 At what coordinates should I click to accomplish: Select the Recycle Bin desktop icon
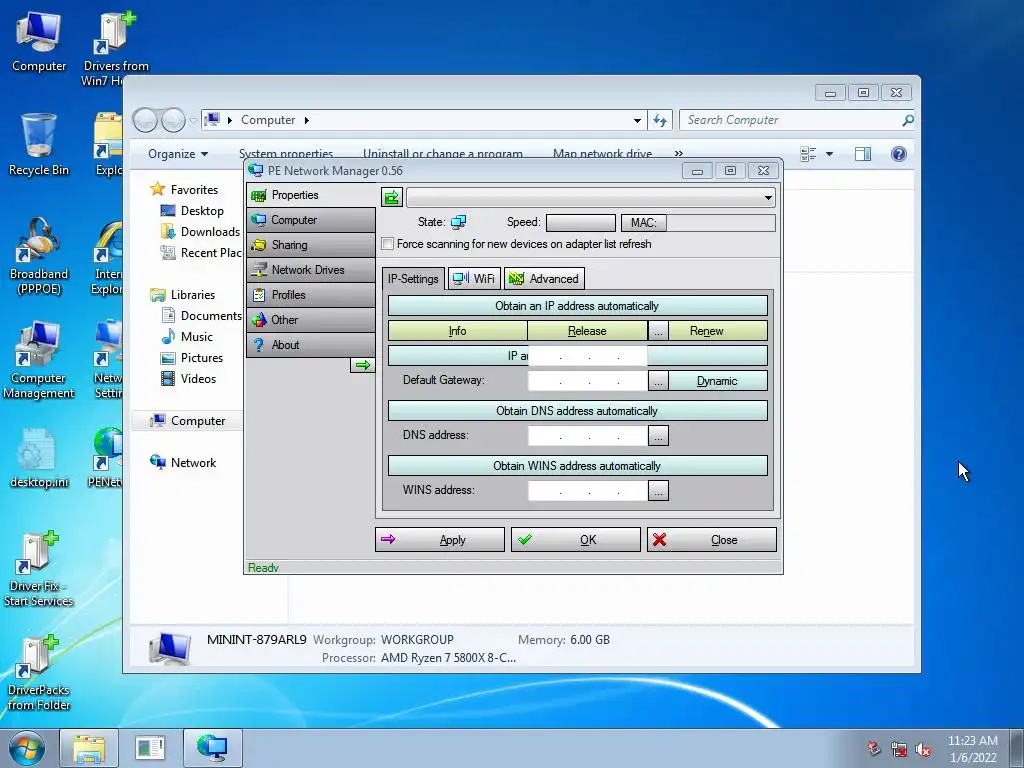pos(39,144)
